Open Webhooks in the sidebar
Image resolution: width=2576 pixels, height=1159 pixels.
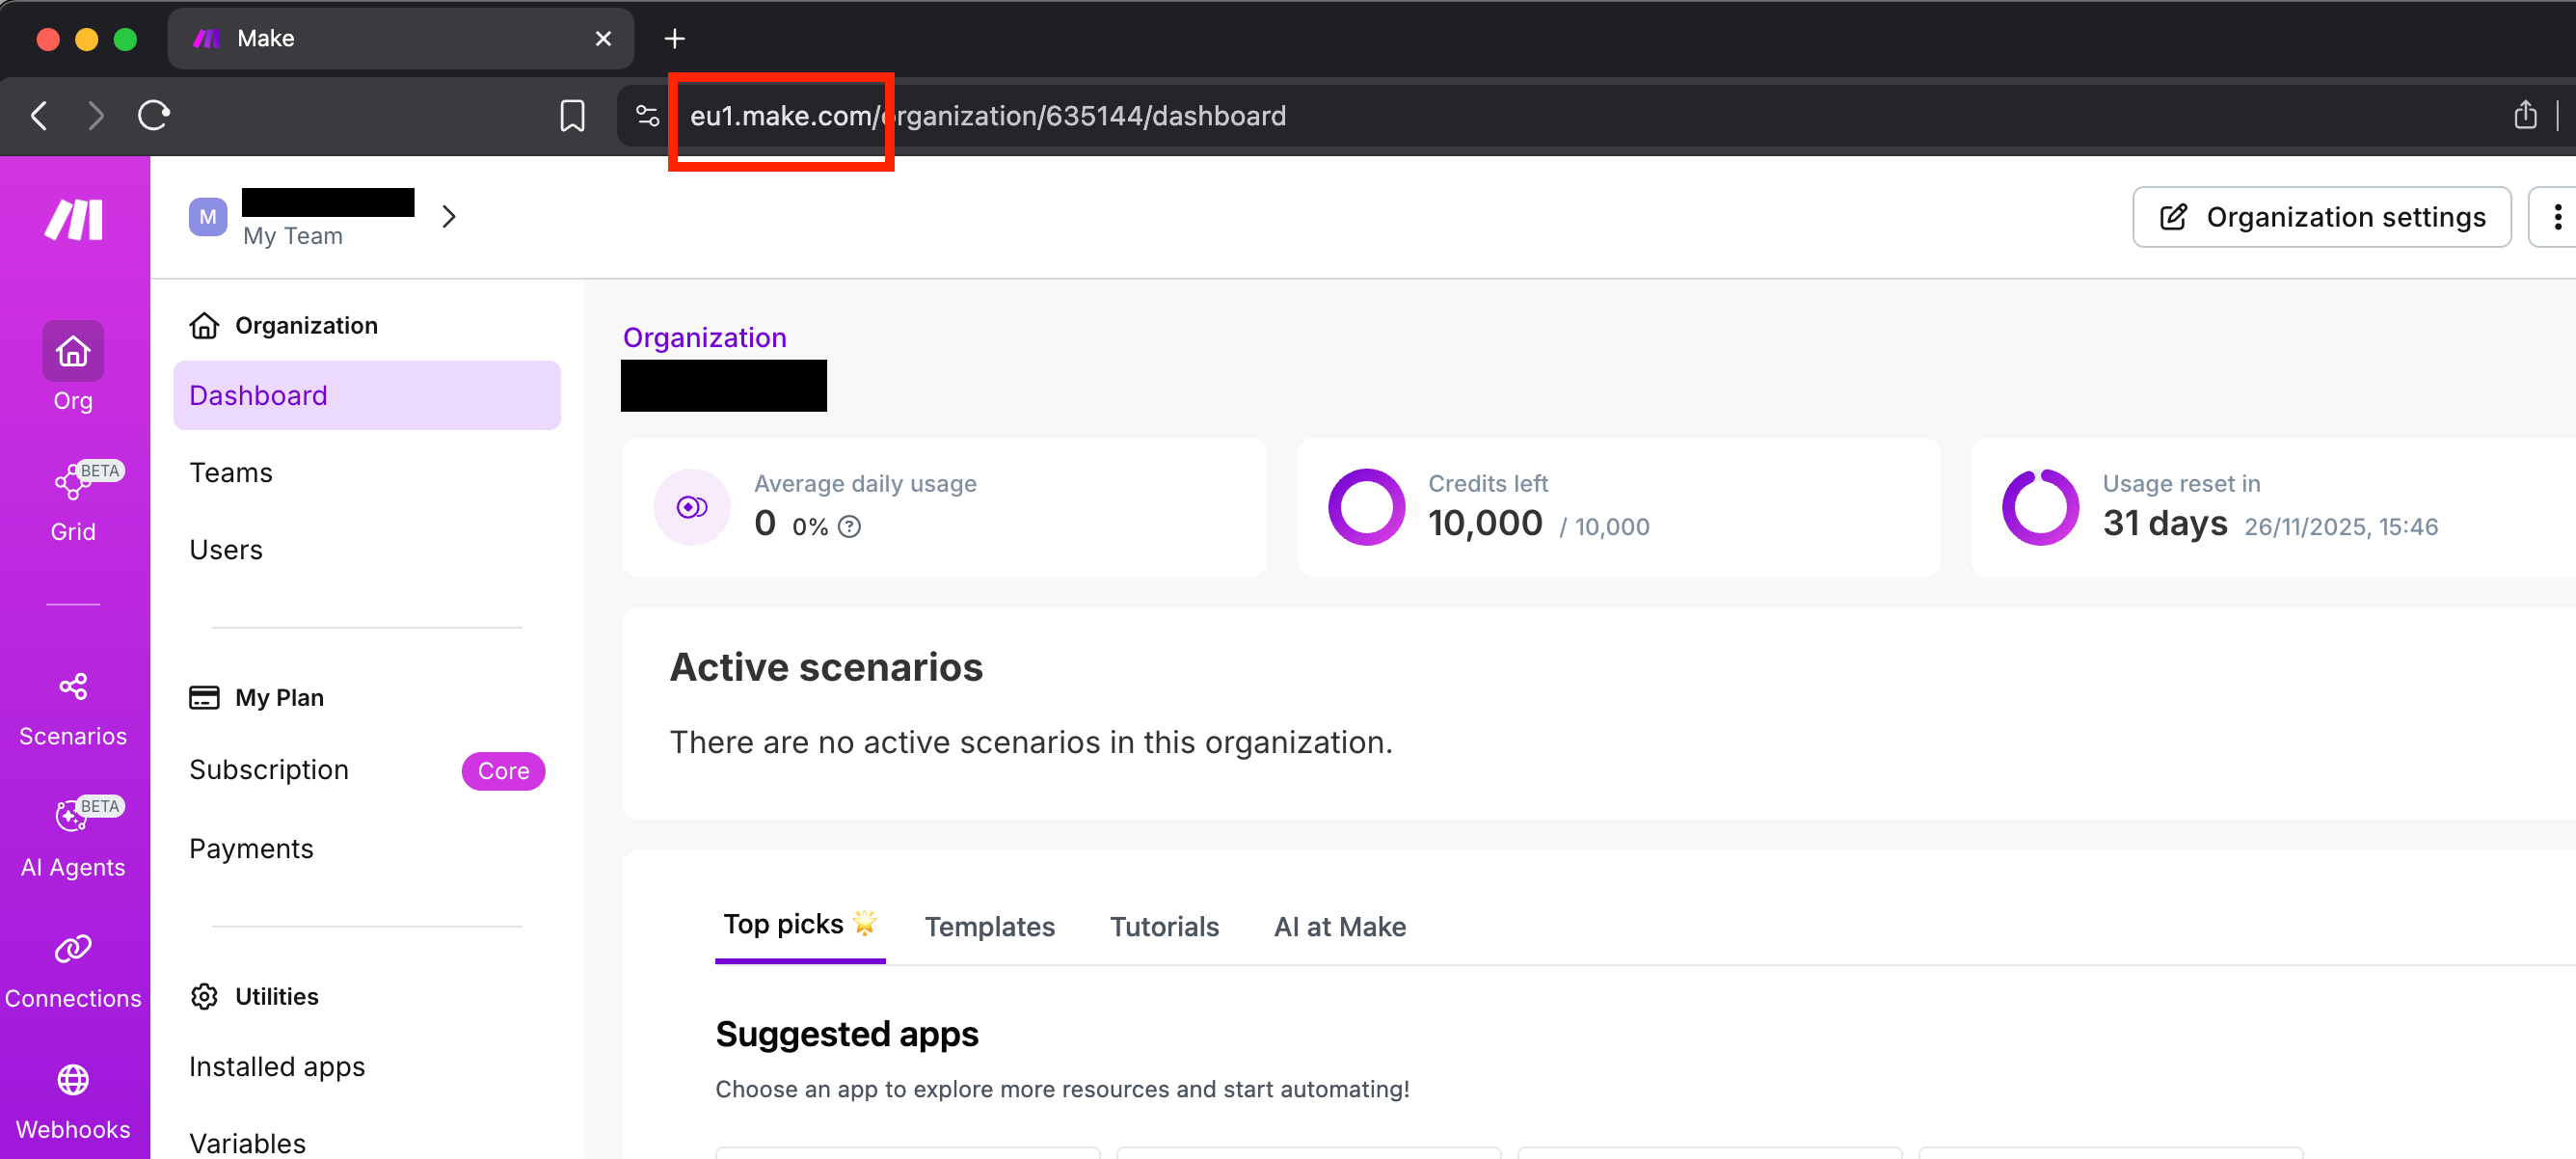tap(73, 1102)
